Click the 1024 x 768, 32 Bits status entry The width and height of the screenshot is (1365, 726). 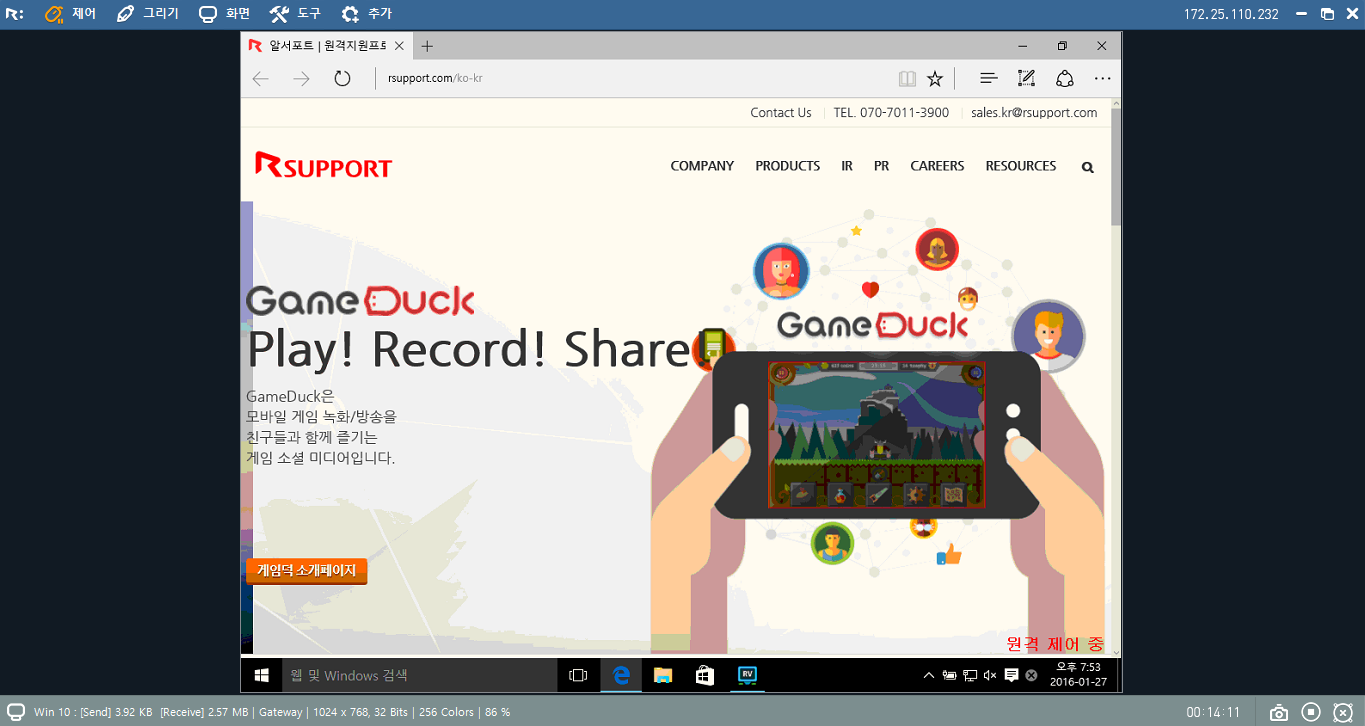click(359, 712)
